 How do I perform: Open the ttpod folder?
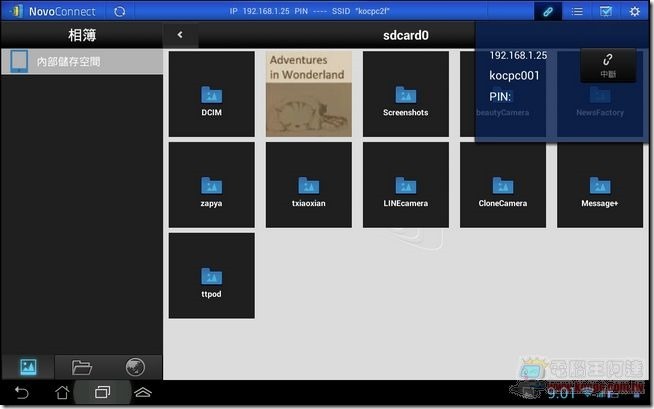[211, 276]
